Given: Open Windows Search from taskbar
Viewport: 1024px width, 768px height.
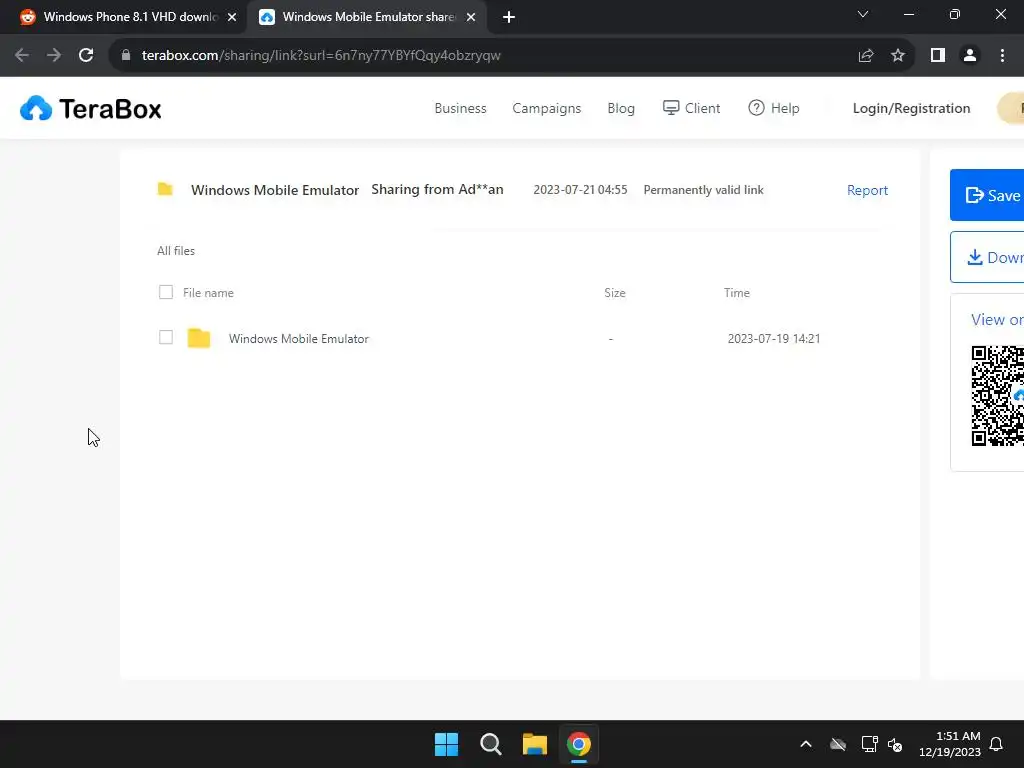Looking at the screenshot, I should tap(490, 744).
